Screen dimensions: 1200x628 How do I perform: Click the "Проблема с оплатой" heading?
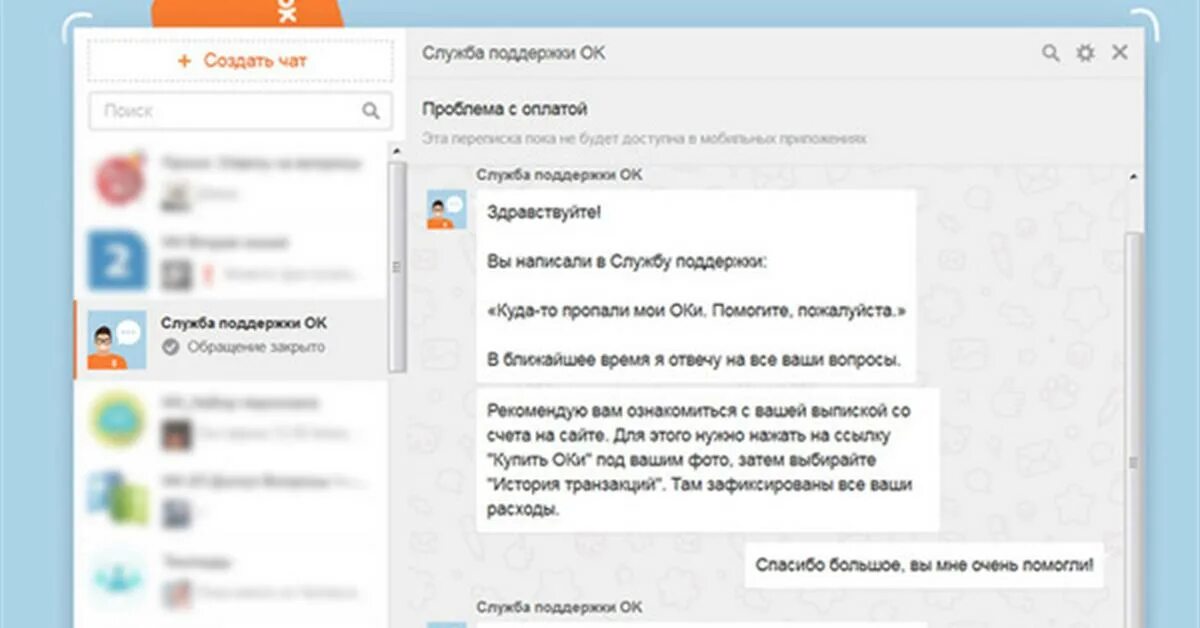[x=505, y=109]
